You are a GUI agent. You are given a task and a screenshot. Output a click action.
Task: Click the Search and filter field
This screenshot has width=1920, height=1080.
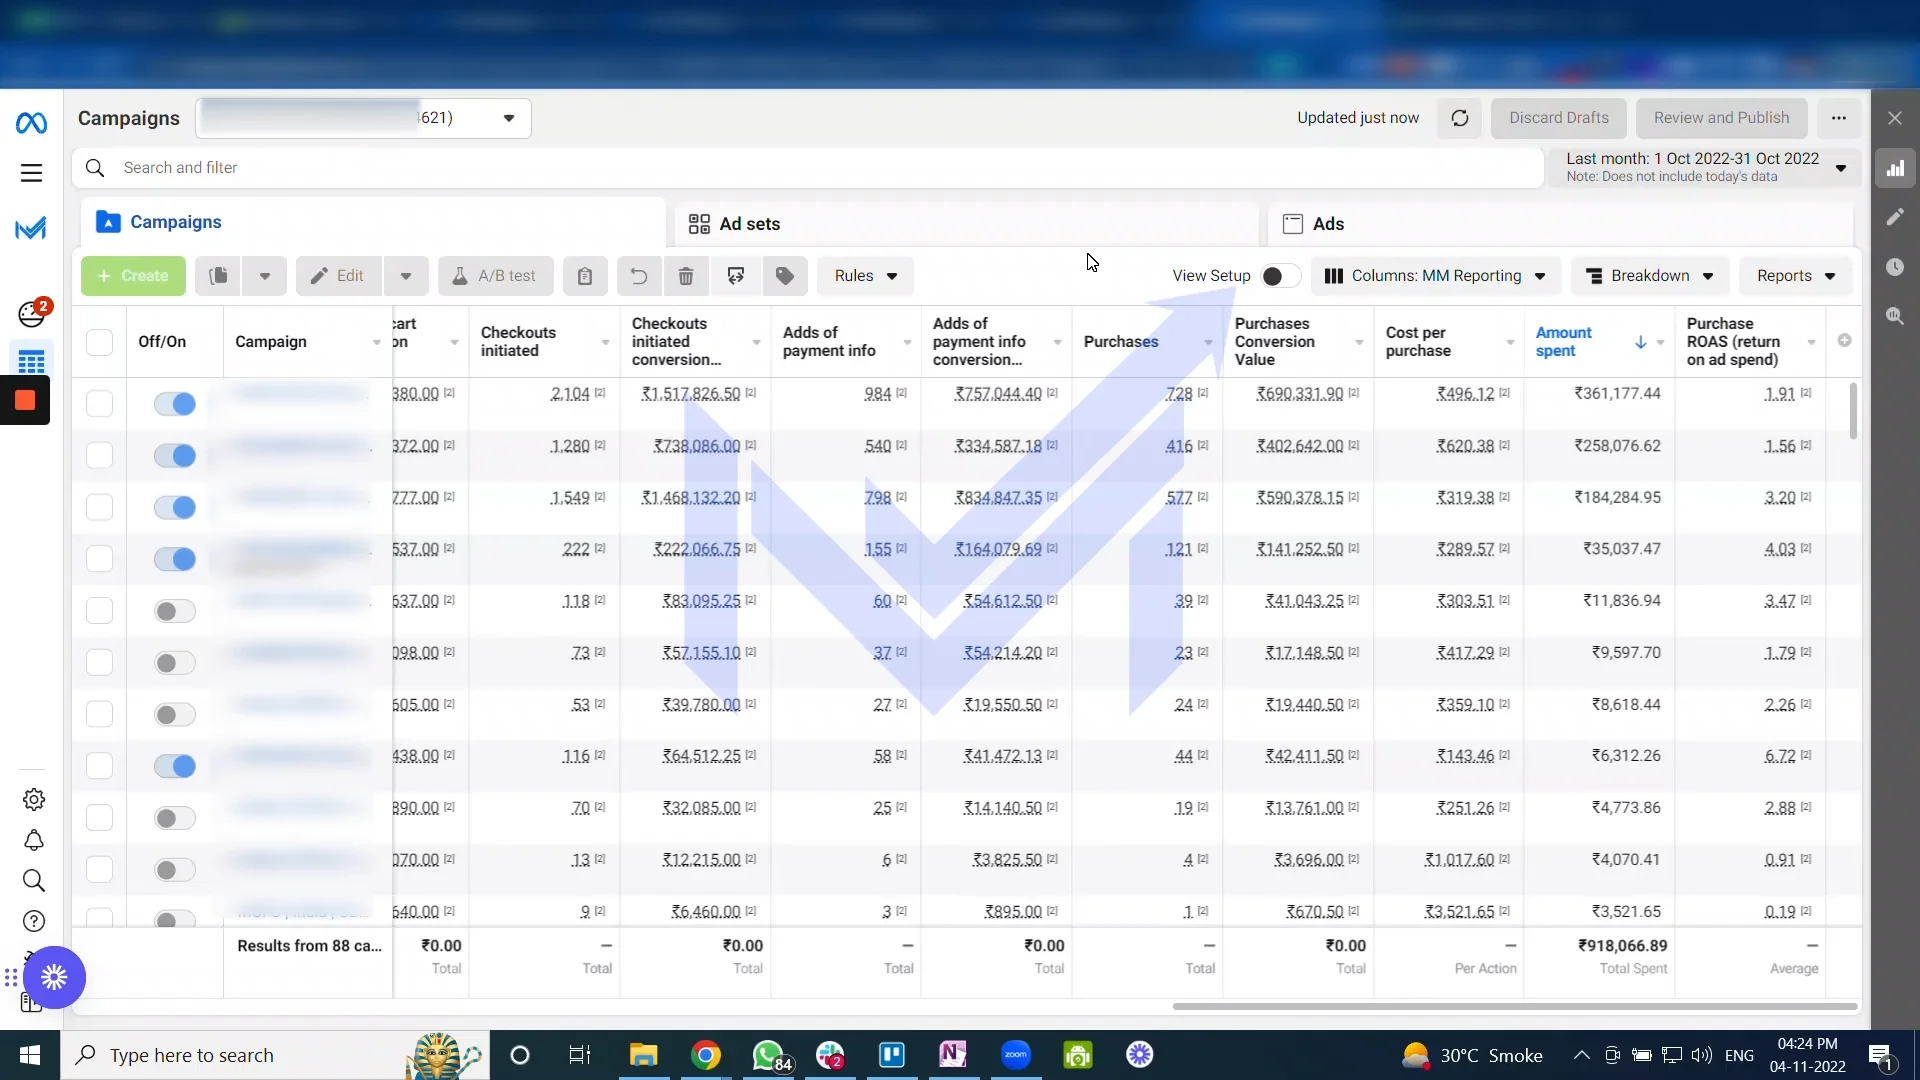click(808, 168)
